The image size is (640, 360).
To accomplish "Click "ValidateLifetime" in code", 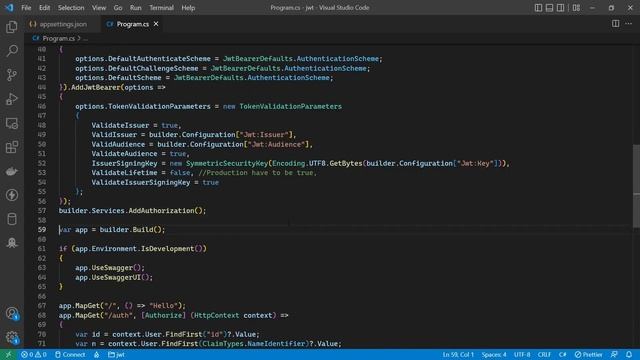I will 124,173.
